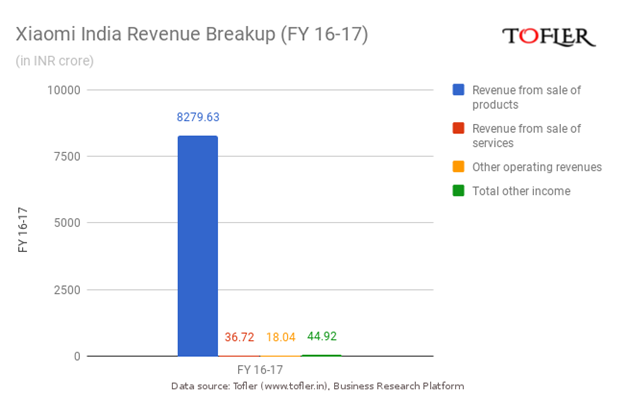Click the 5000 y-axis tick label

(x=67, y=223)
